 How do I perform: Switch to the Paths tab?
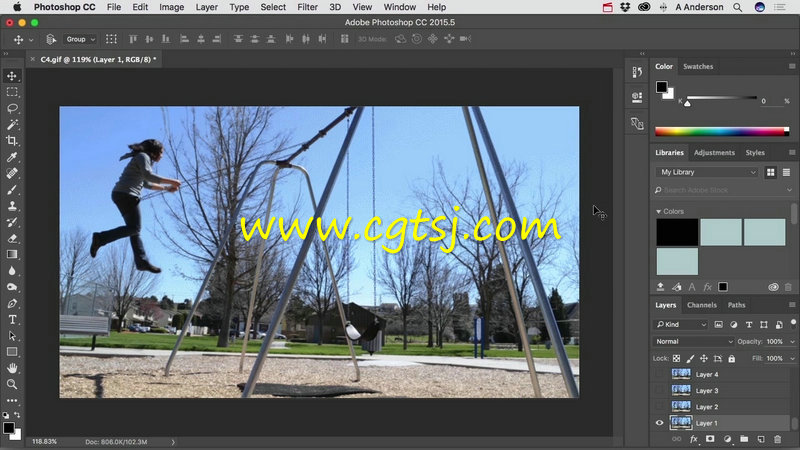pos(736,305)
